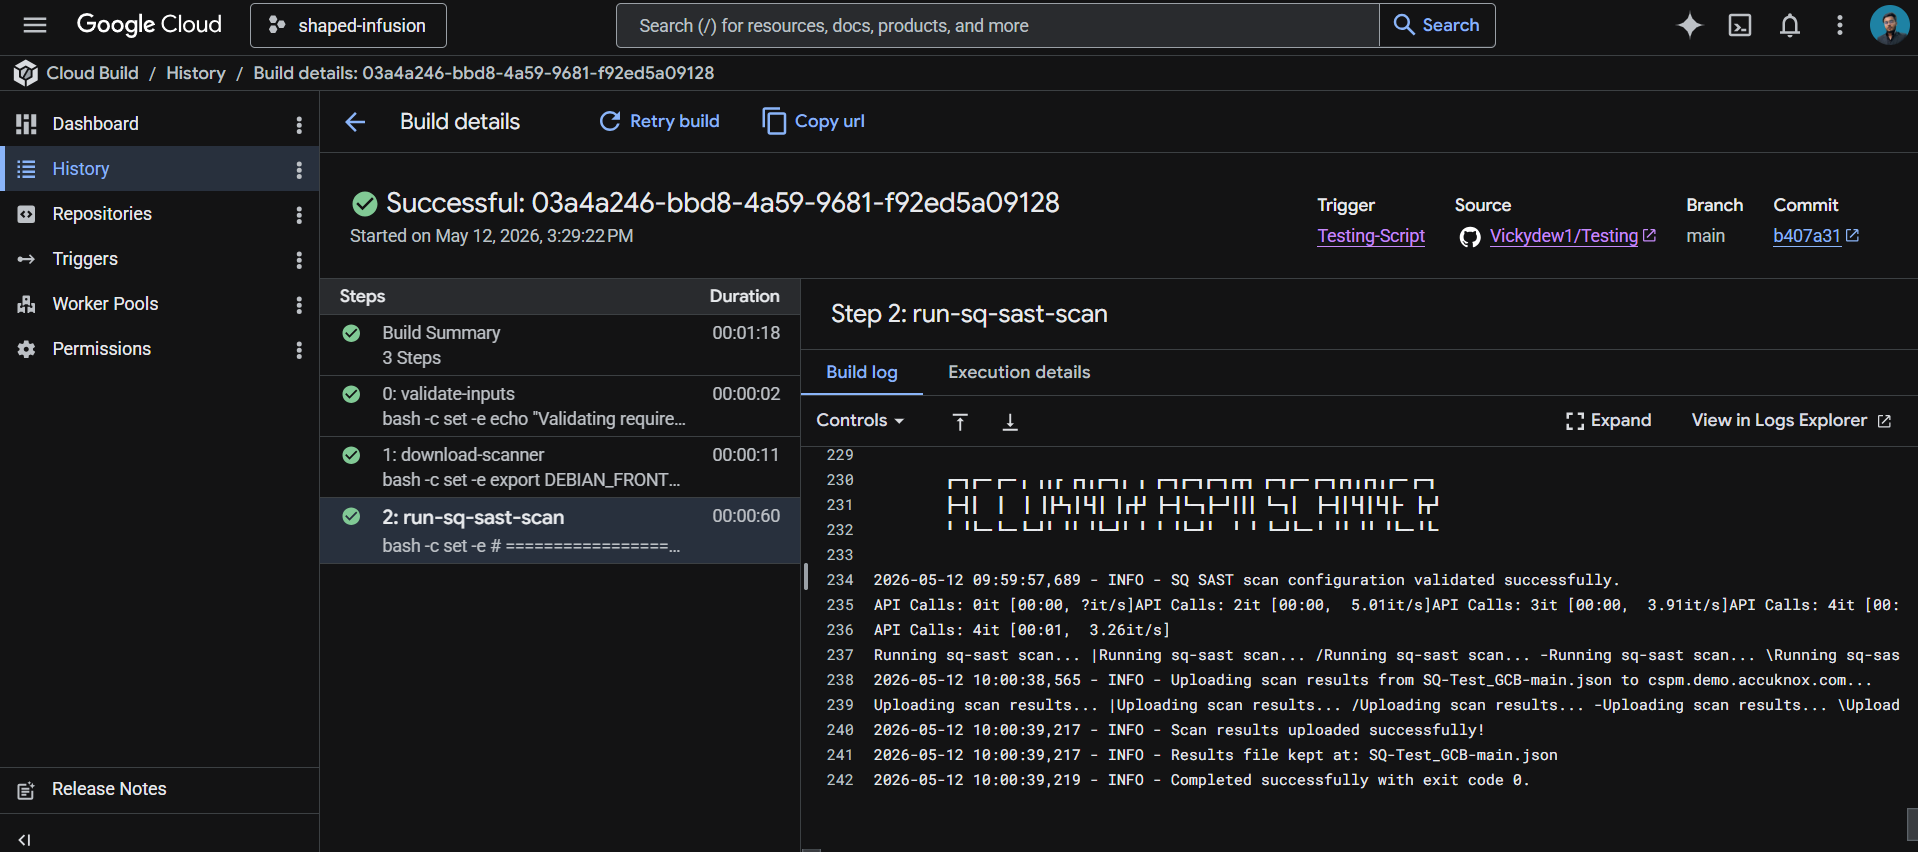
Task: Click the blue Search button
Action: pos(1437,25)
